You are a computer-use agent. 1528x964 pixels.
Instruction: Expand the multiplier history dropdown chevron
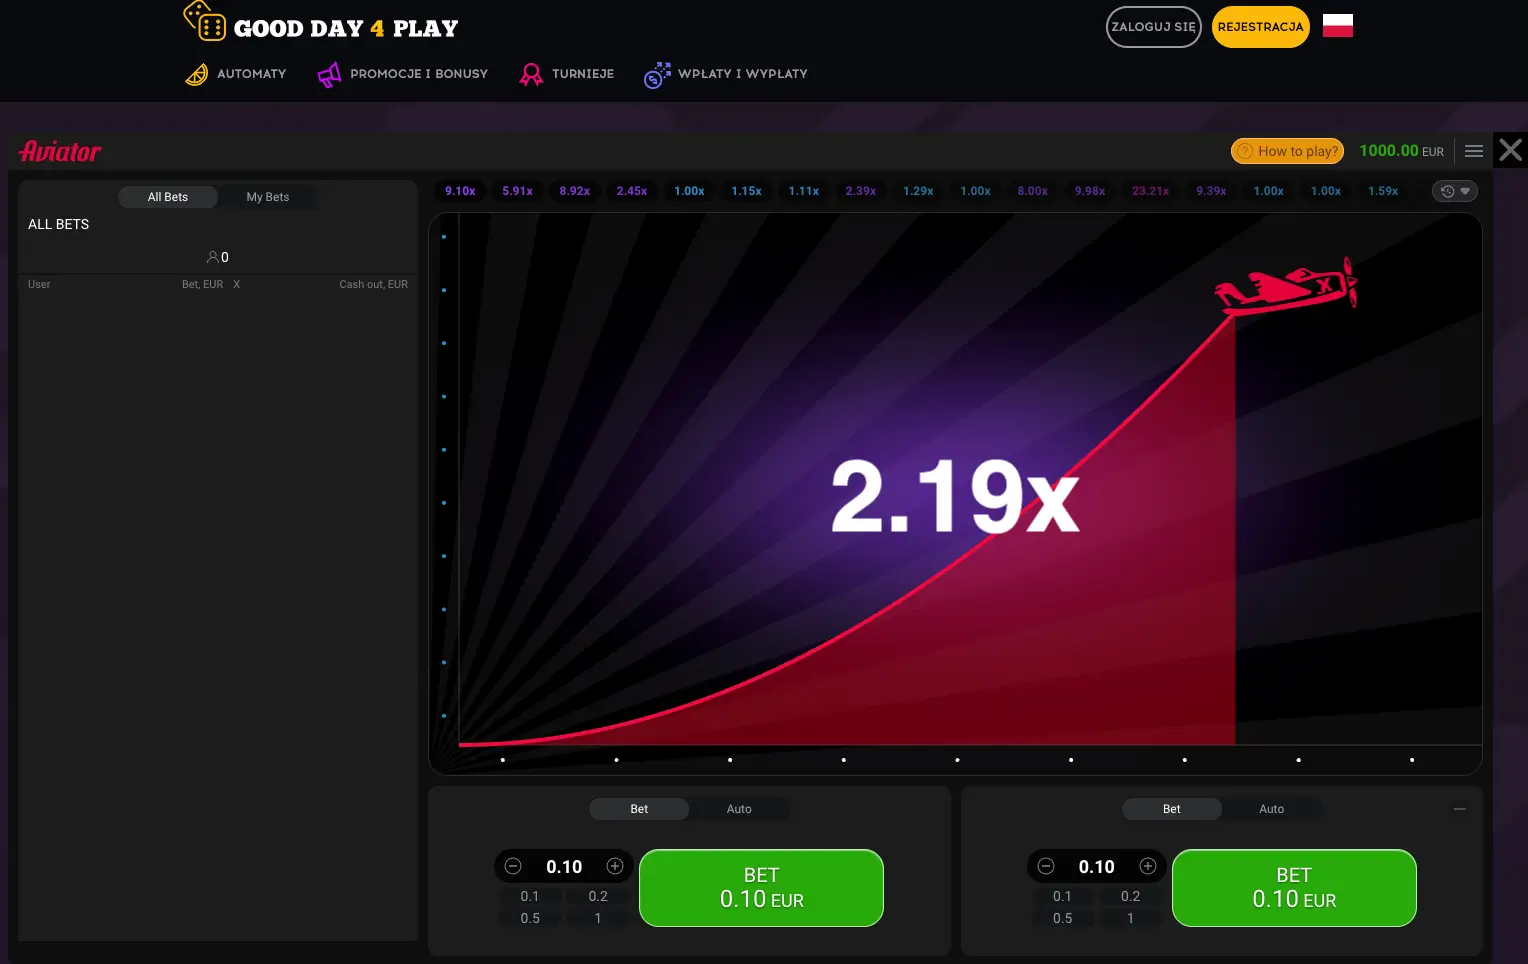click(x=1464, y=191)
